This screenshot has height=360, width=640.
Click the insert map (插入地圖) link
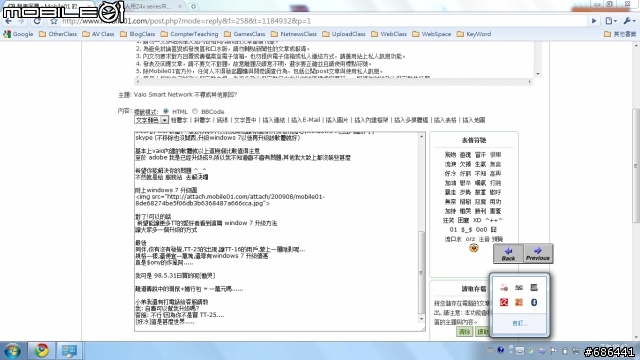473,120
